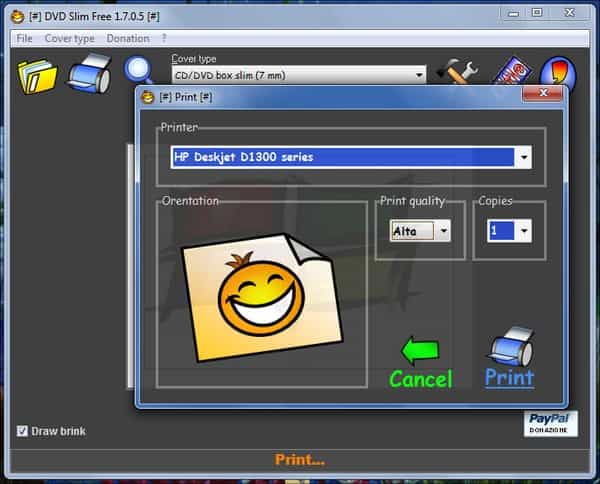Expand the Print quality Alta dropdown
Screen dimensions: 600x484
(x=443, y=231)
